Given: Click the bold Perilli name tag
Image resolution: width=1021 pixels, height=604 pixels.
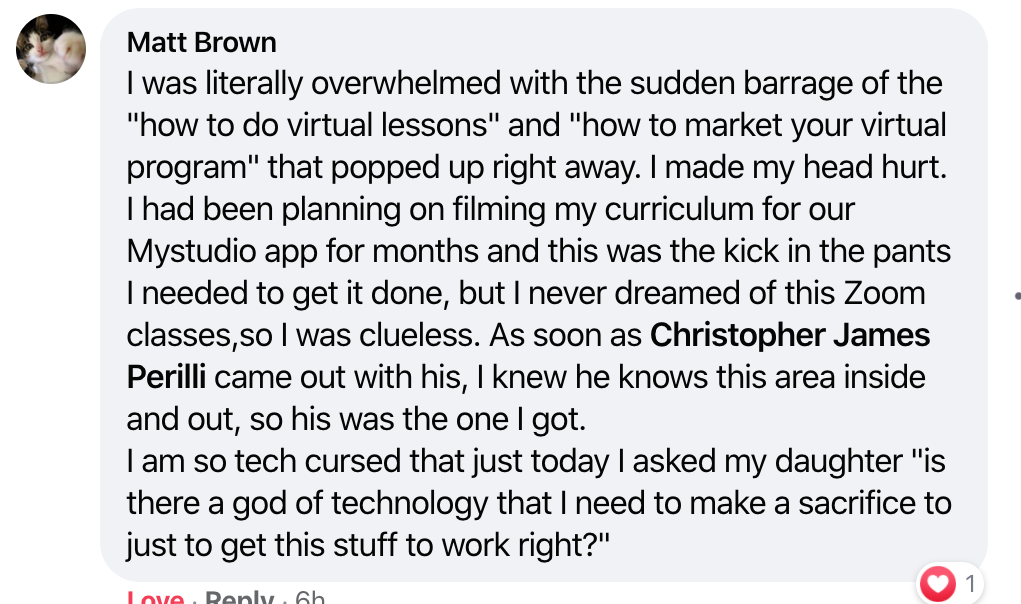Looking at the screenshot, I should pos(166,378).
